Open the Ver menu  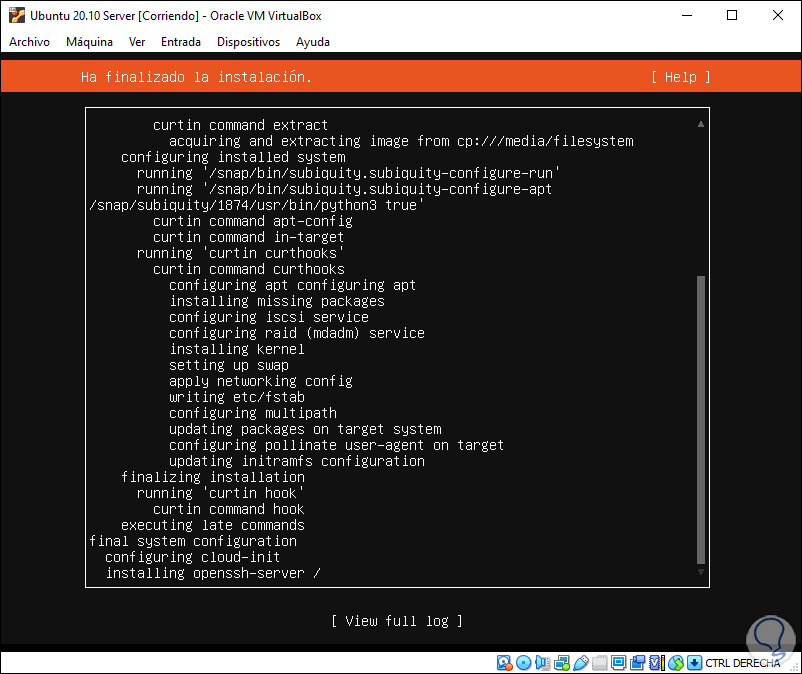click(x=137, y=42)
